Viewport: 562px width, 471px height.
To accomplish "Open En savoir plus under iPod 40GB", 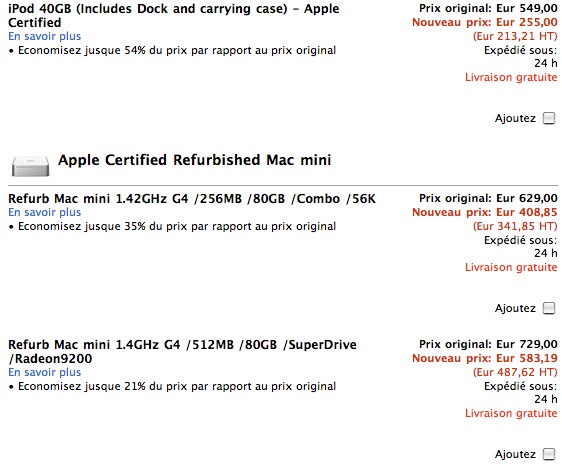I will (45, 36).
